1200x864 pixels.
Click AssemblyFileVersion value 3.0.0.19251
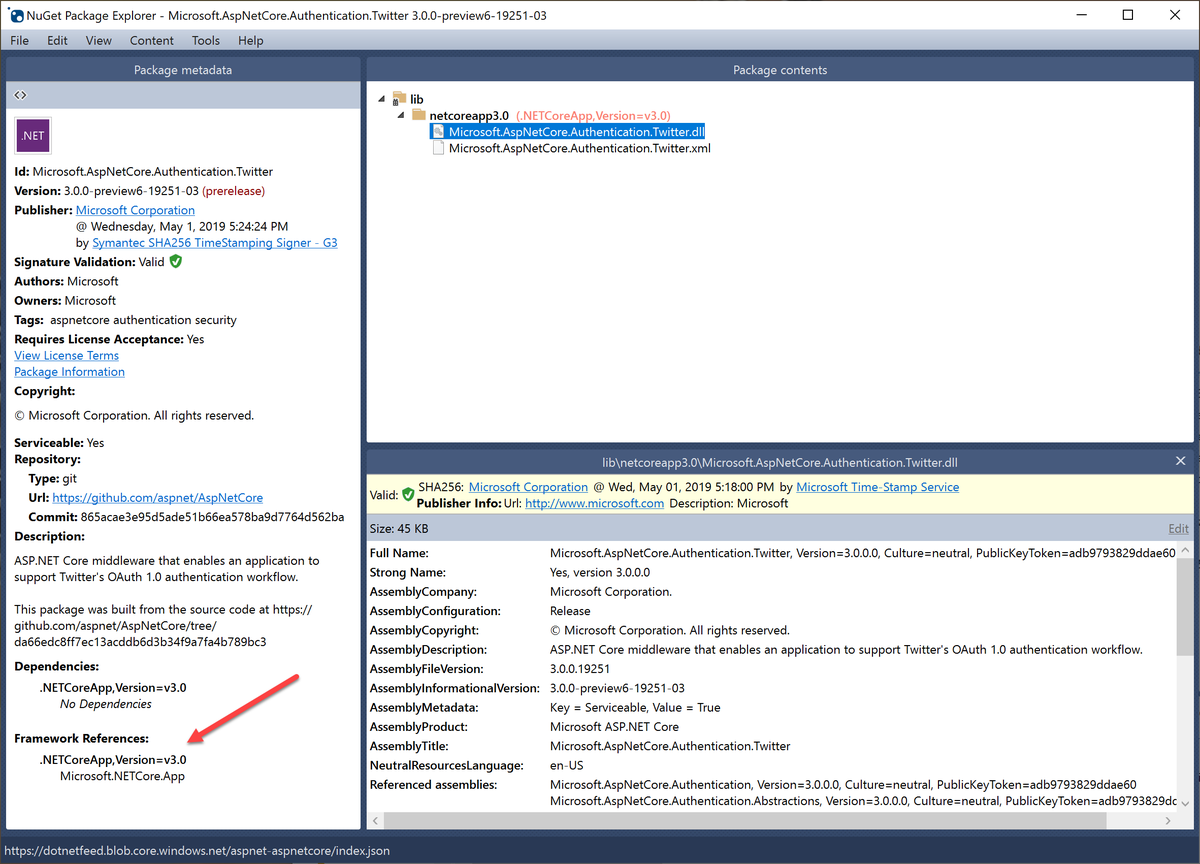tap(580, 669)
